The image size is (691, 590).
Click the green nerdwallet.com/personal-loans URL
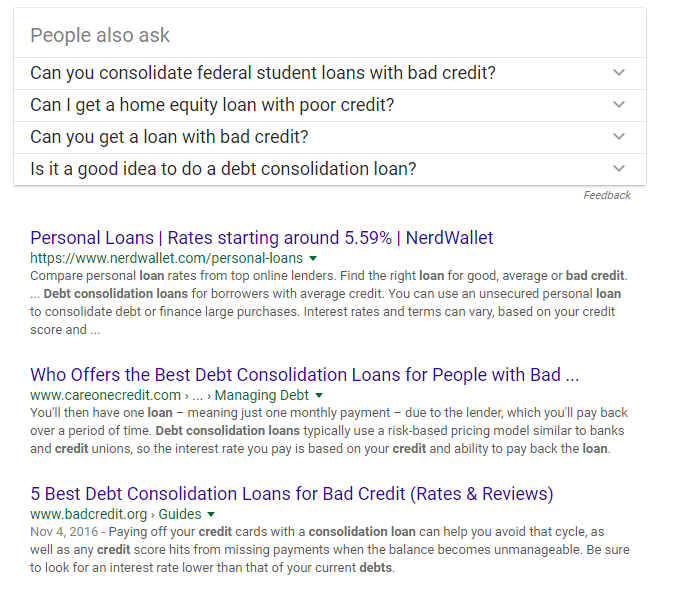point(167,258)
